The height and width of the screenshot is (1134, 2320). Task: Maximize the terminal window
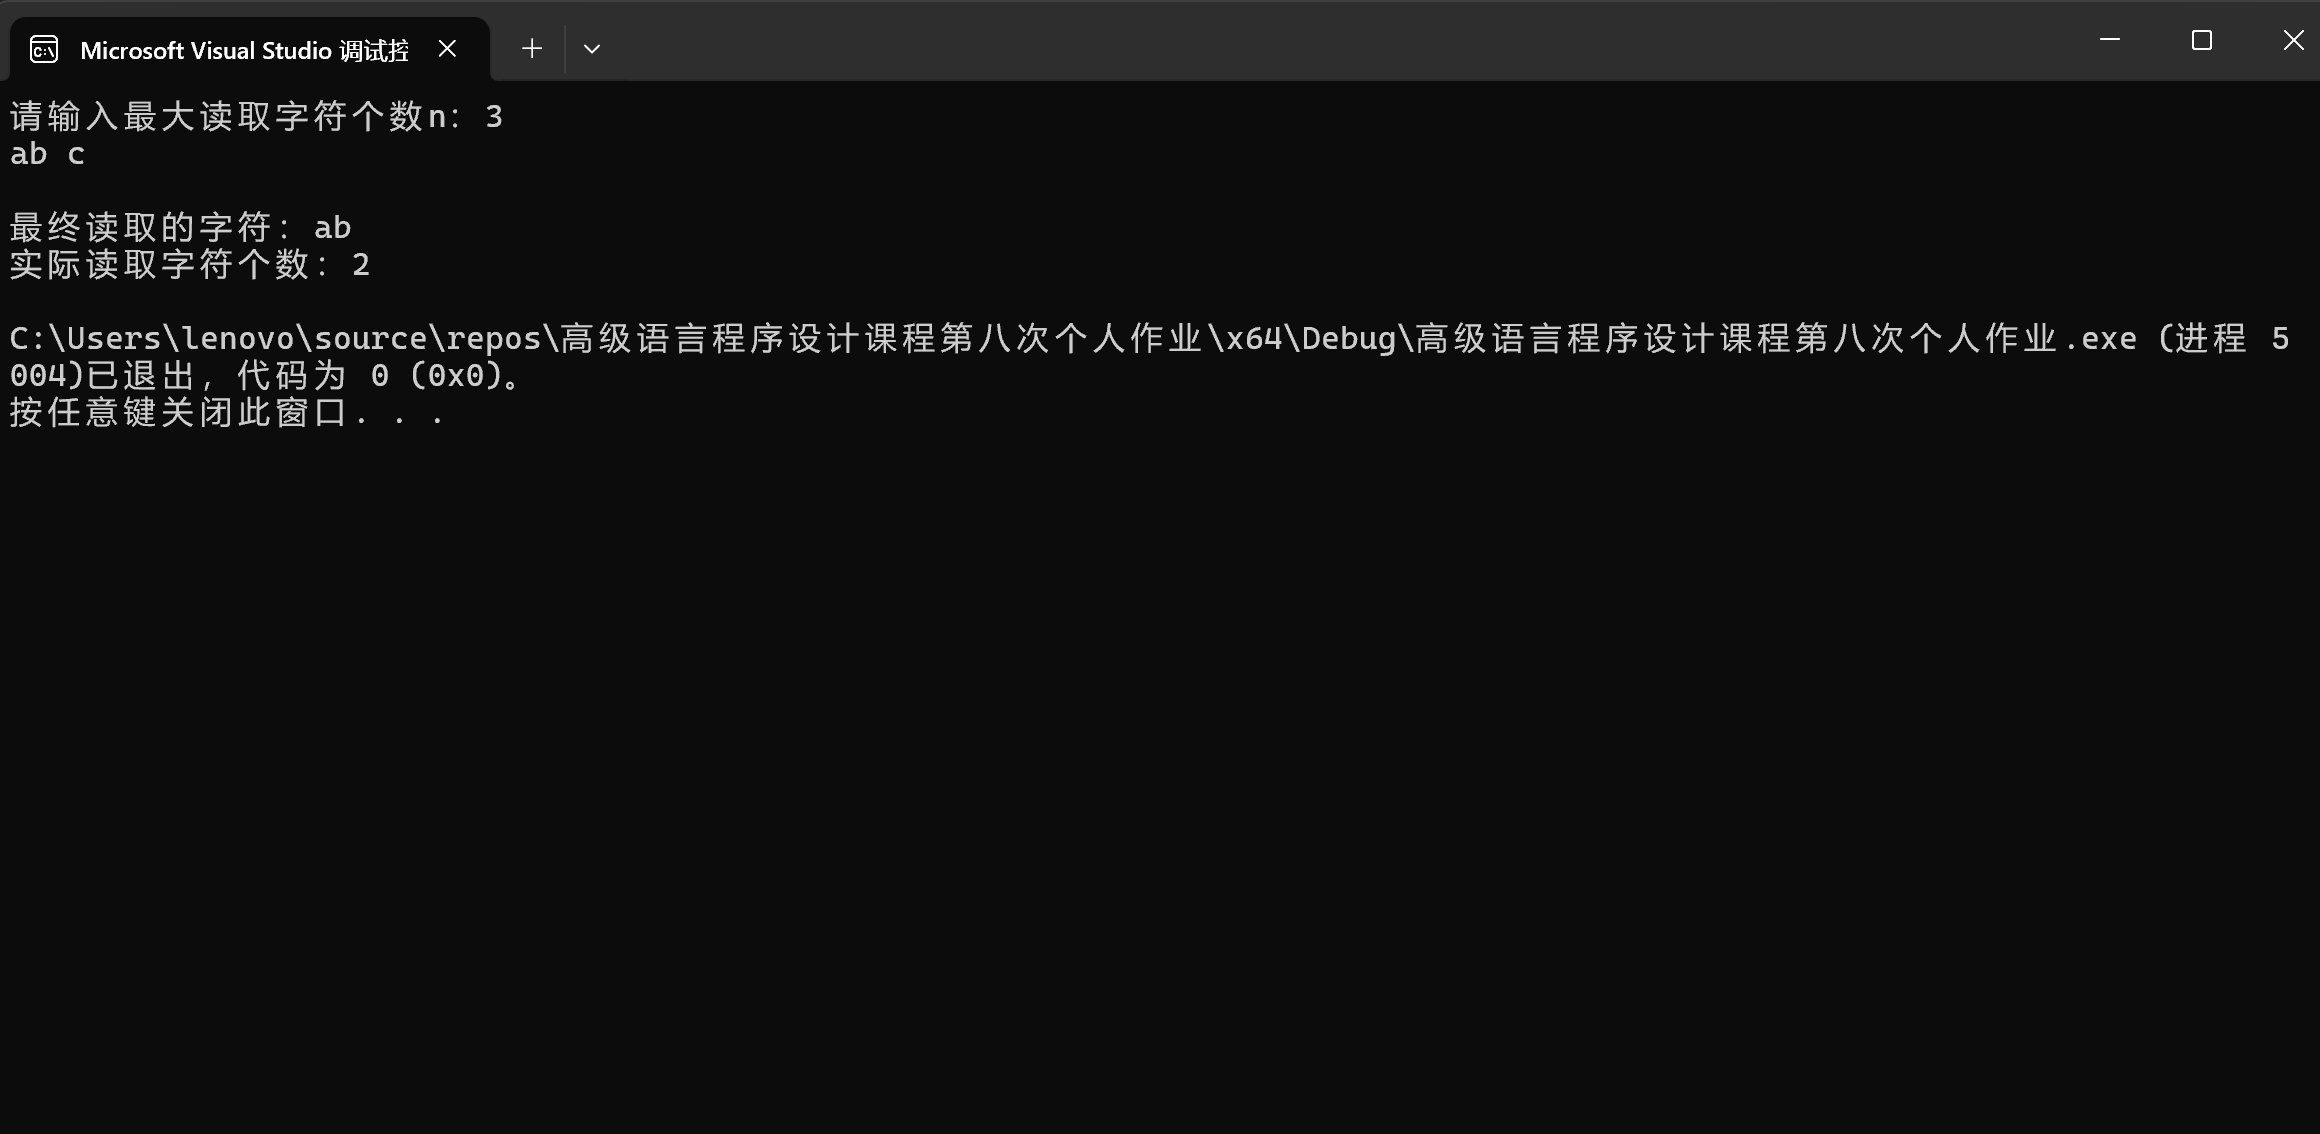pos(2201,40)
